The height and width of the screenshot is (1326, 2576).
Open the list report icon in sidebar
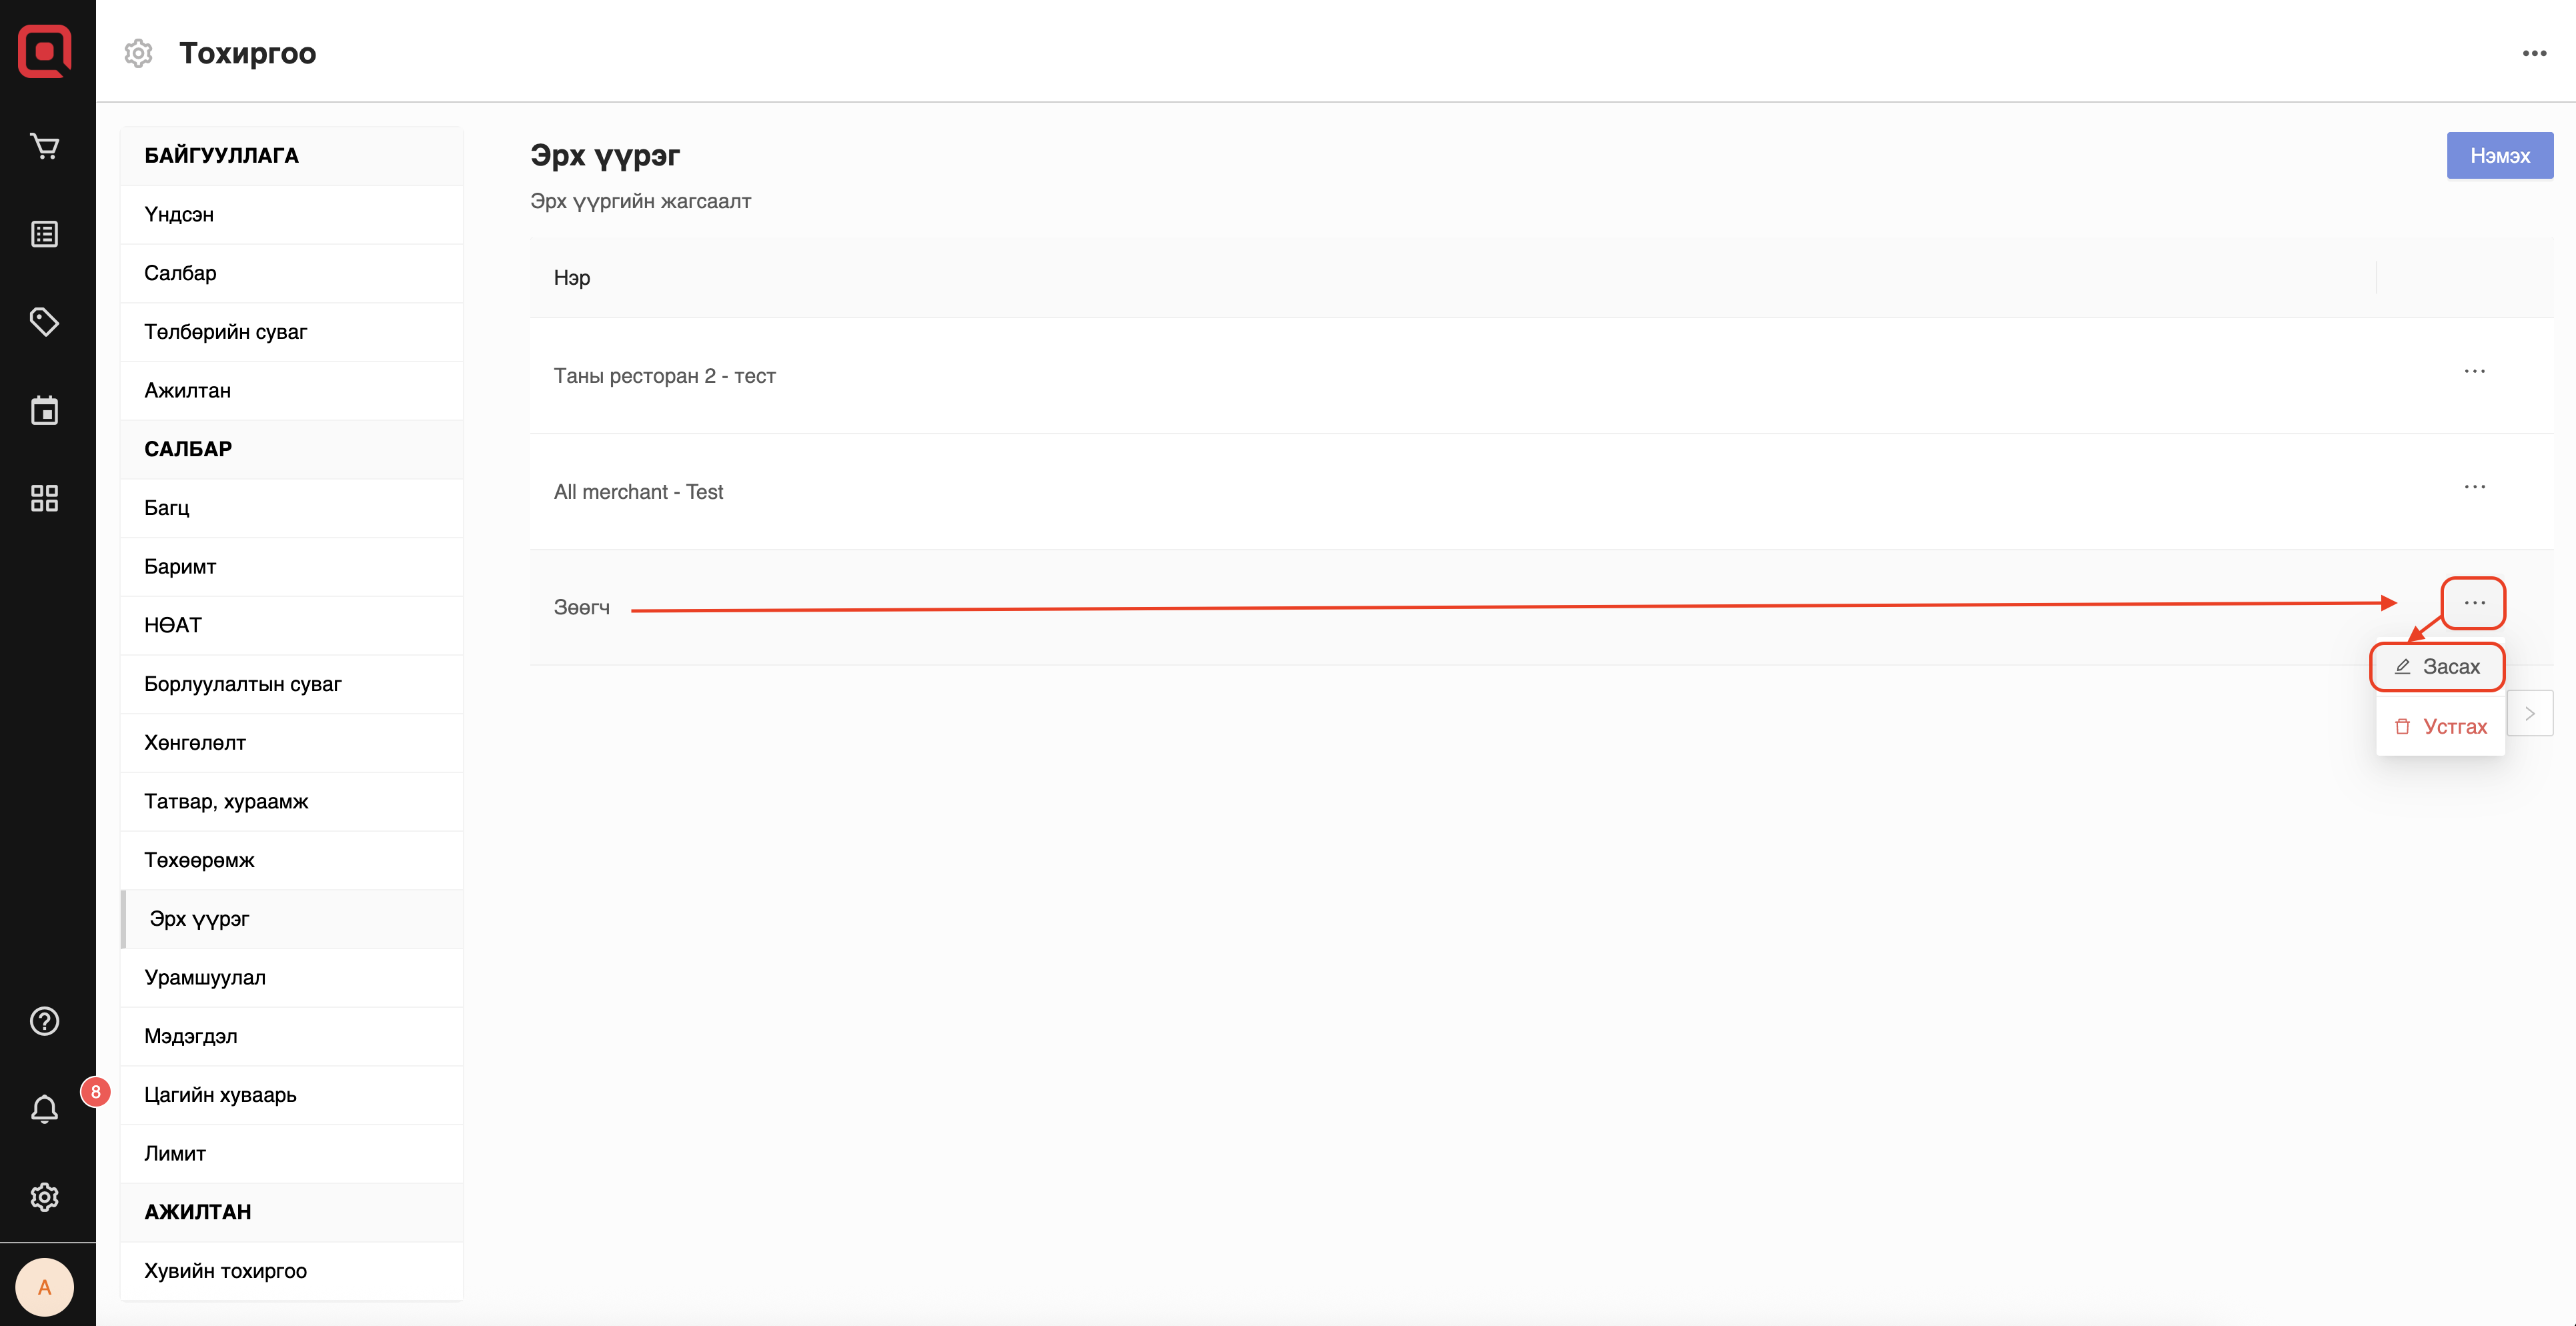pos(44,234)
